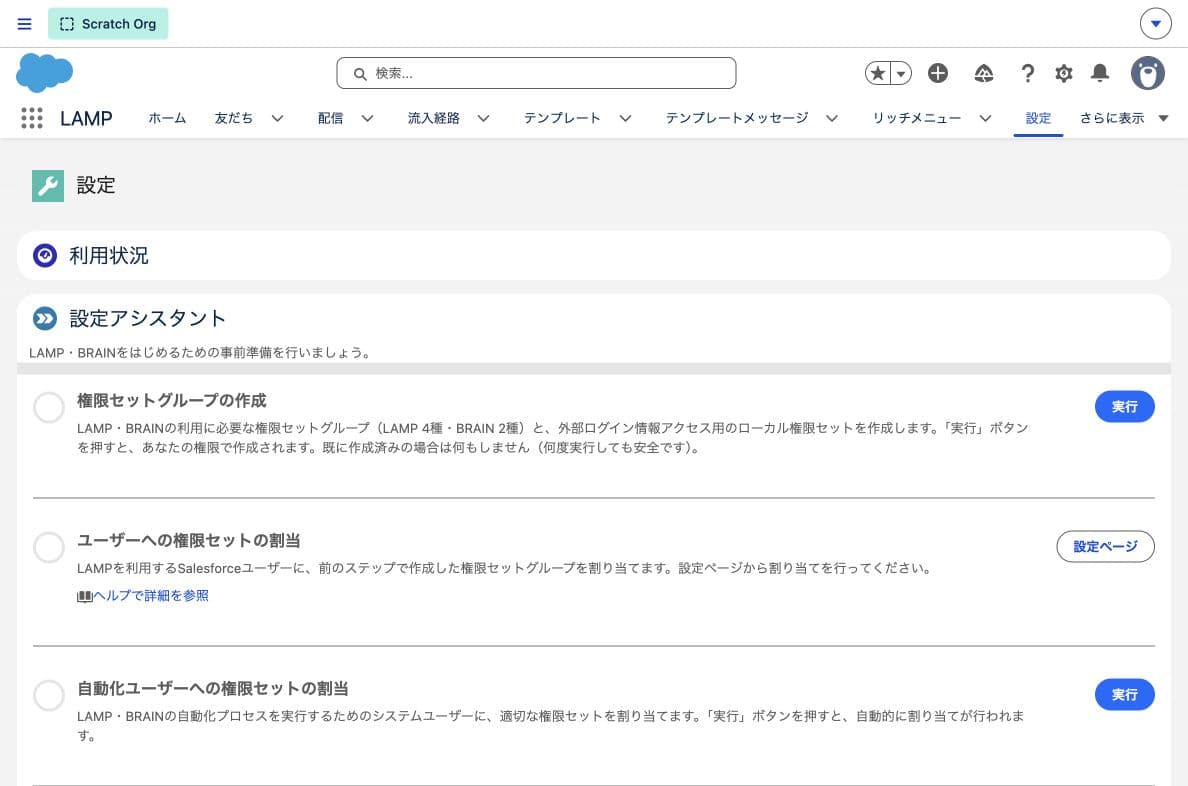Open the 配信 tab
The height and width of the screenshot is (786, 1188).
[330, 118]
